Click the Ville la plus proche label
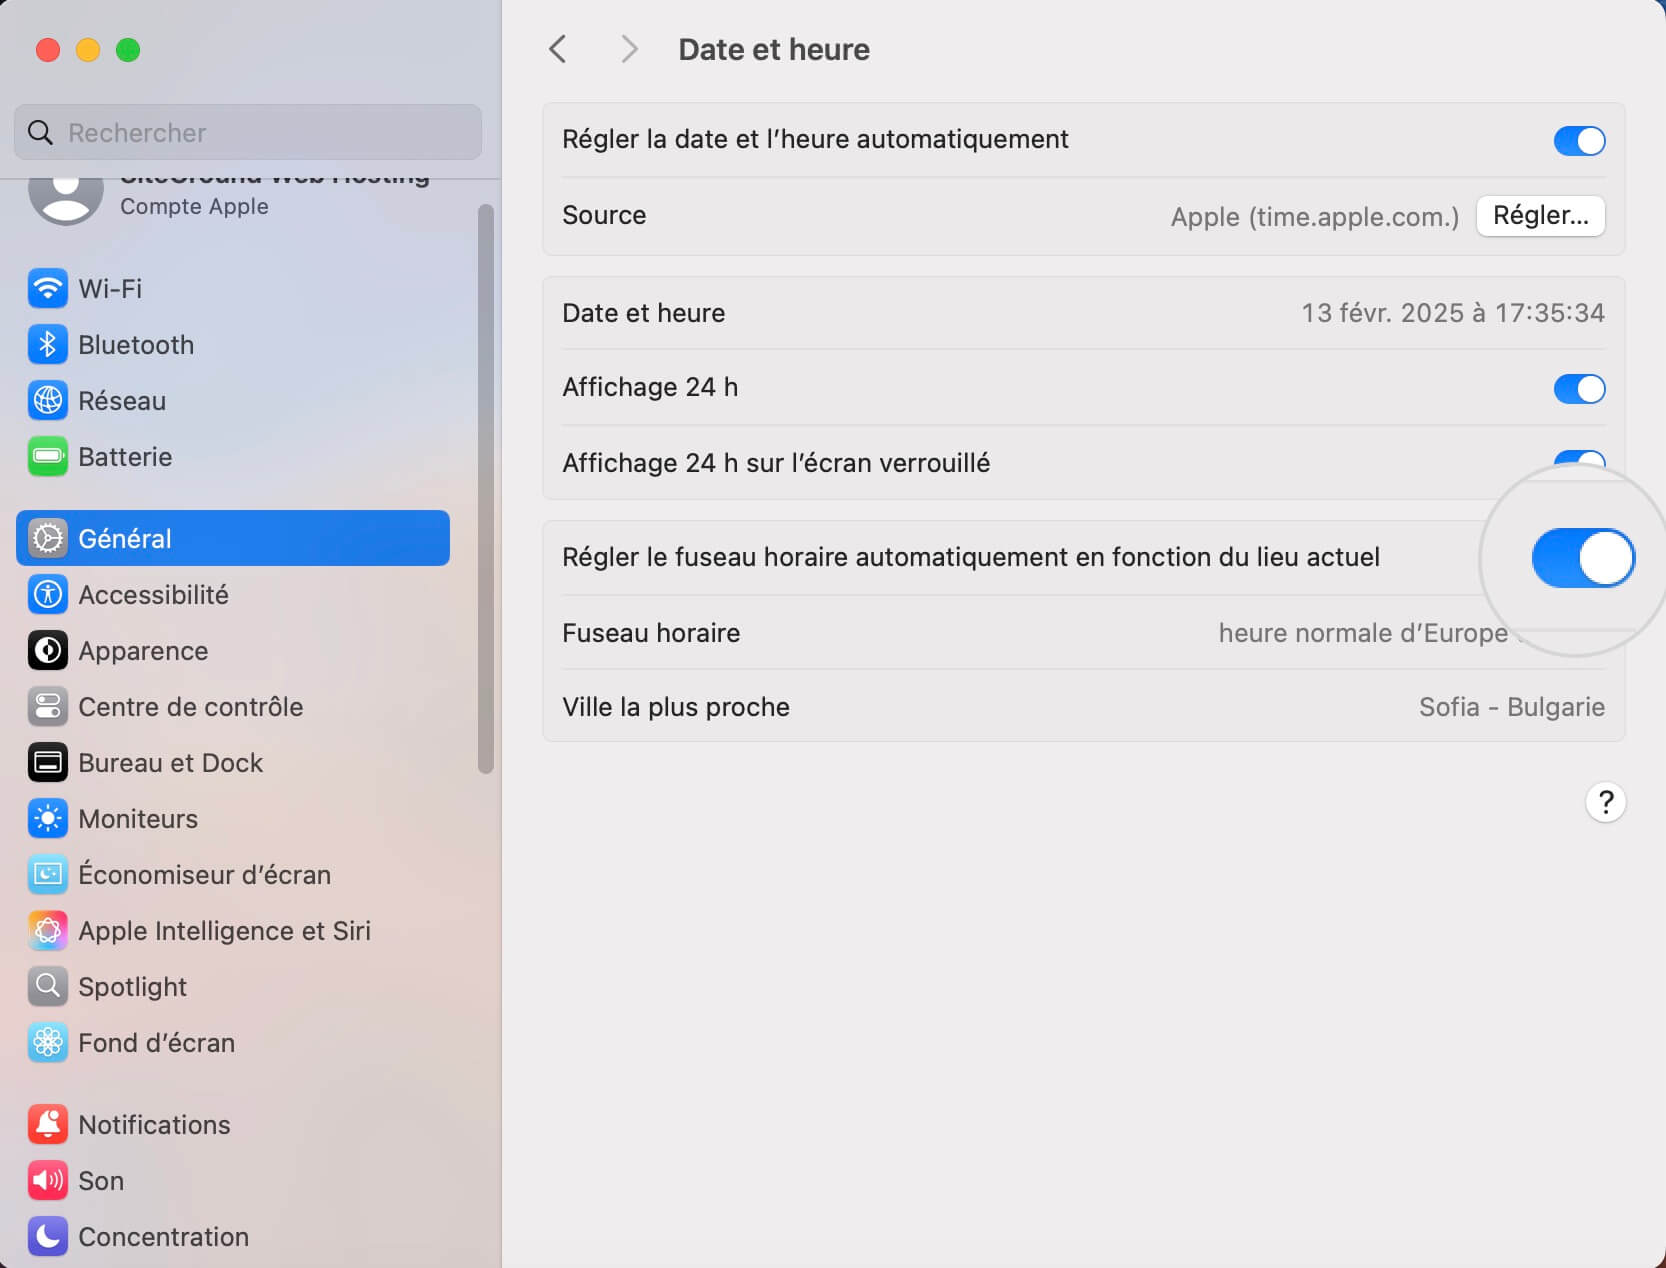1666x1268 pixels. point(676,707)
